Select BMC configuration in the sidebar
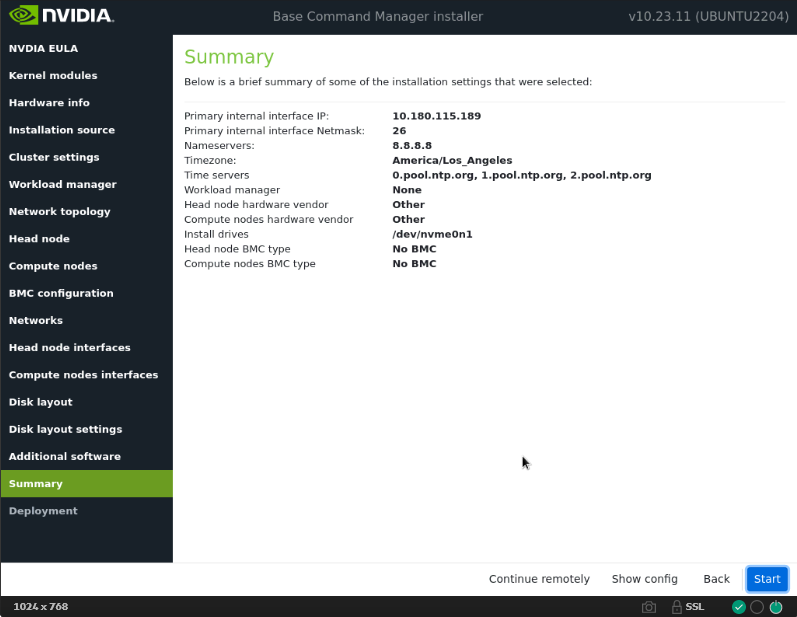This screenshot has height=617, width=797. pos(61,293)
